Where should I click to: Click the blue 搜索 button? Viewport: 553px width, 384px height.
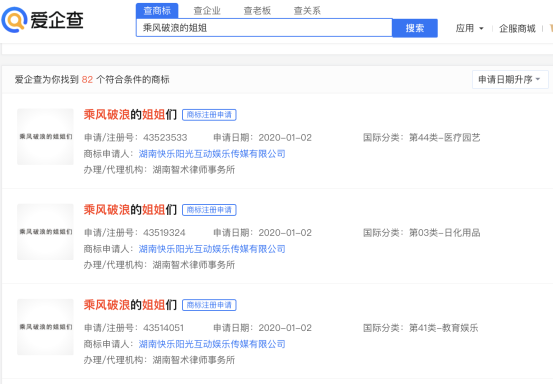click(415, 28)
